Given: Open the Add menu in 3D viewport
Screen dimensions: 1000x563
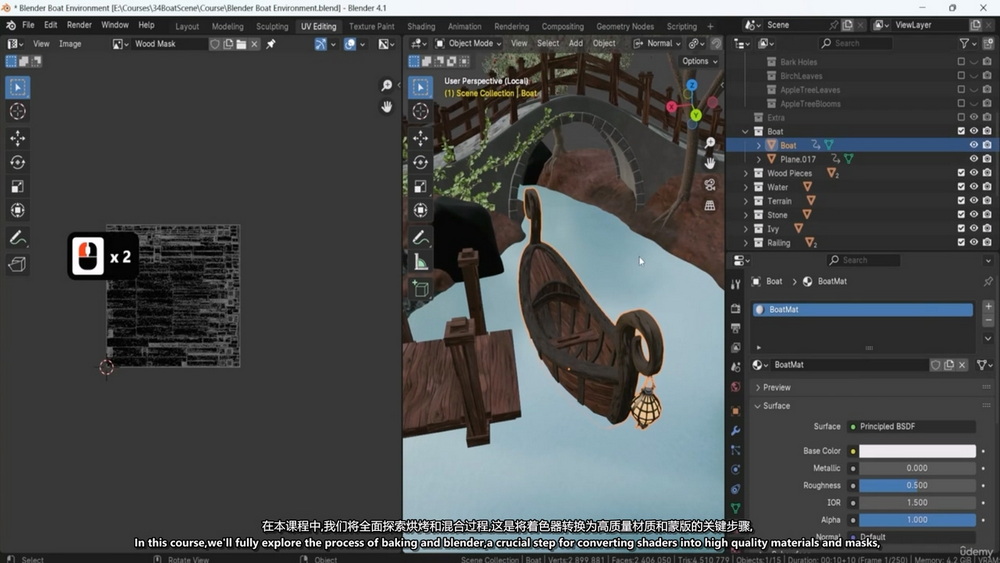Looking at the screenshot, I should (575, 43).
